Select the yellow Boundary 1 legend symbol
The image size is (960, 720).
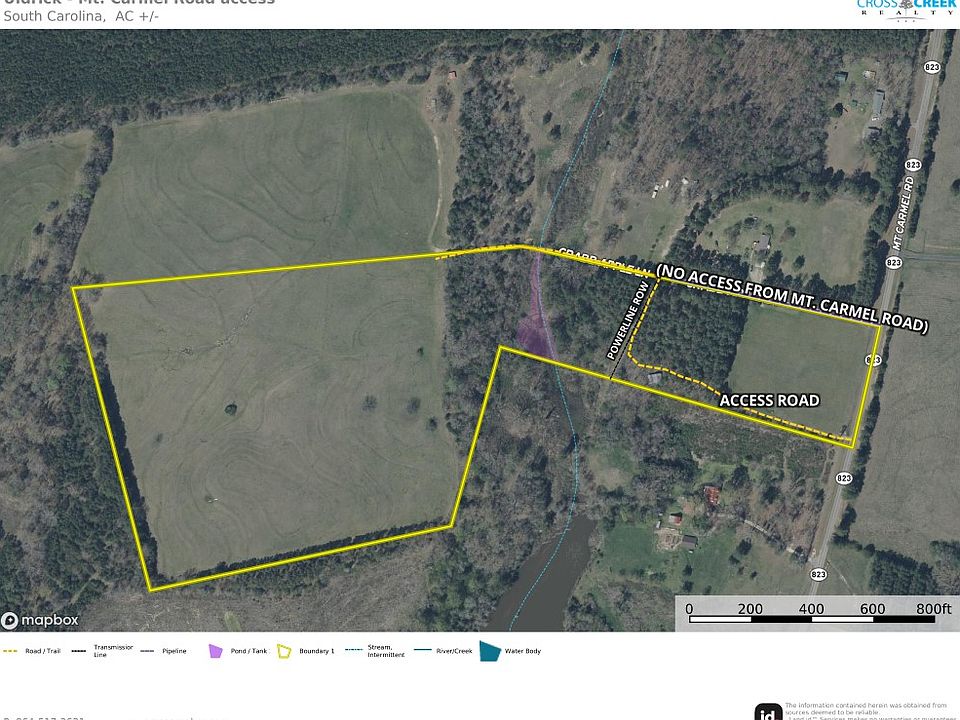coord(284,651)
